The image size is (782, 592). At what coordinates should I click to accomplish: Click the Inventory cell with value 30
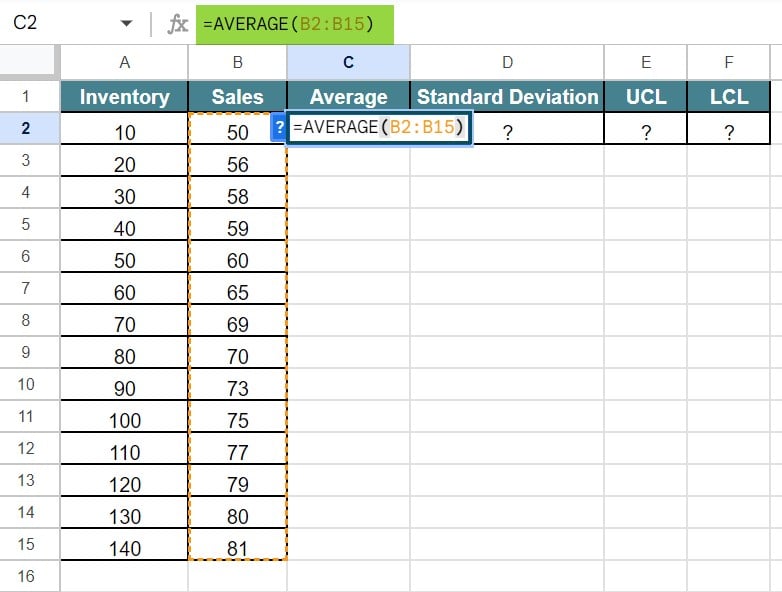124,193
